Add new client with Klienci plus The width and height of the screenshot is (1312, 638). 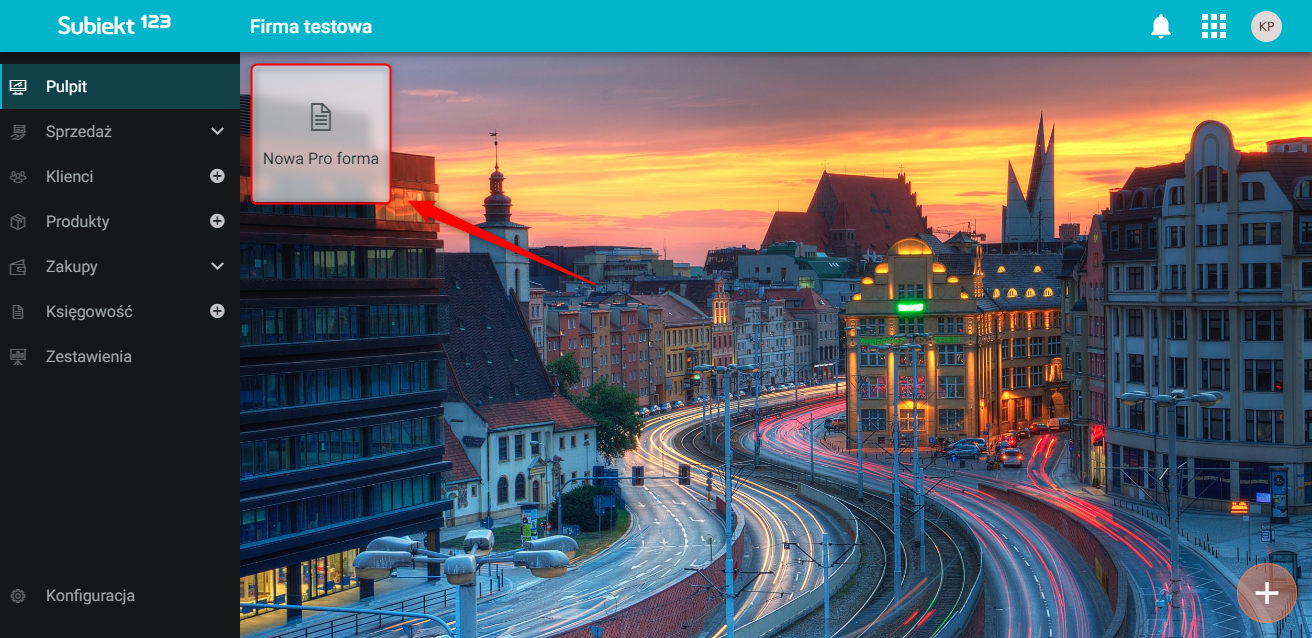[217, 177]
